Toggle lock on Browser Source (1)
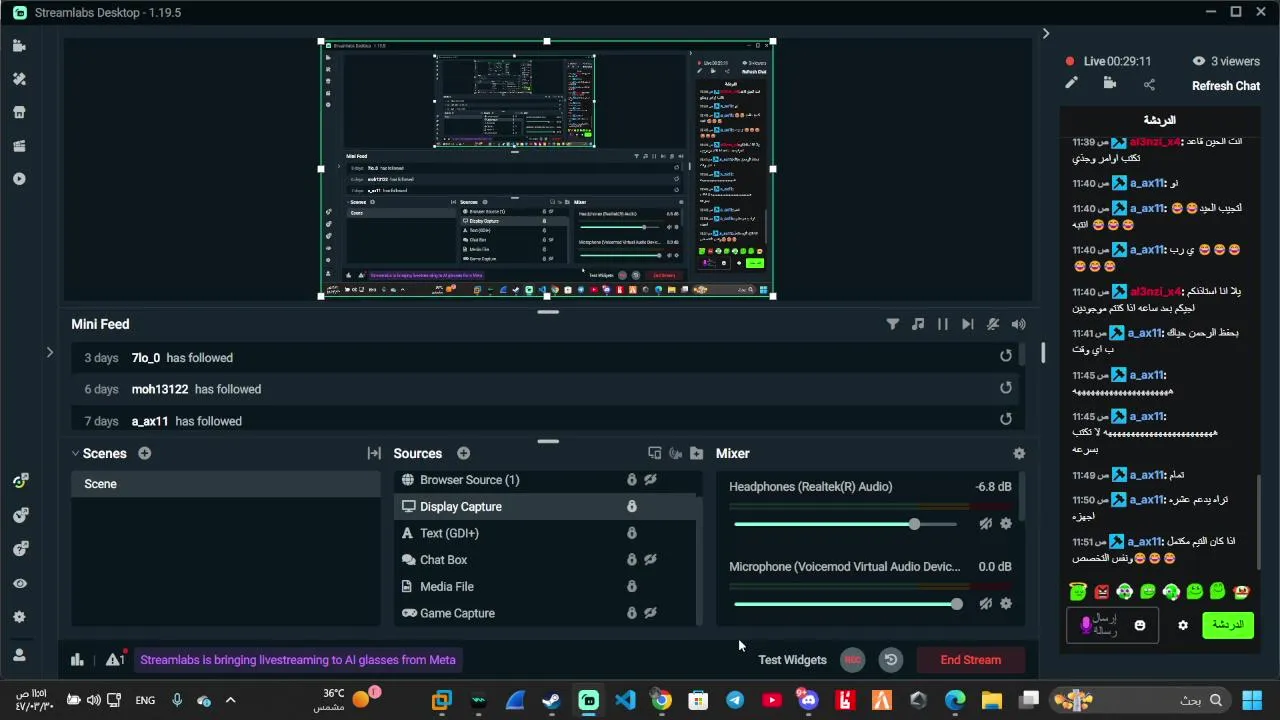The height and width of the screenshot is (720, 1280). point(632,480)
